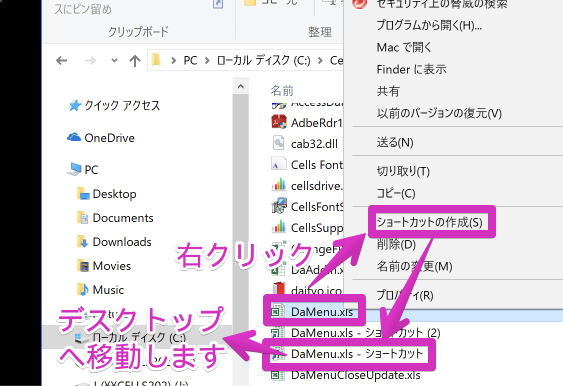This screenshot has height=386, width=563.
Task: Select DaMenu.xls in the file list
Action: pyautogui.click(x=322, y=312)
